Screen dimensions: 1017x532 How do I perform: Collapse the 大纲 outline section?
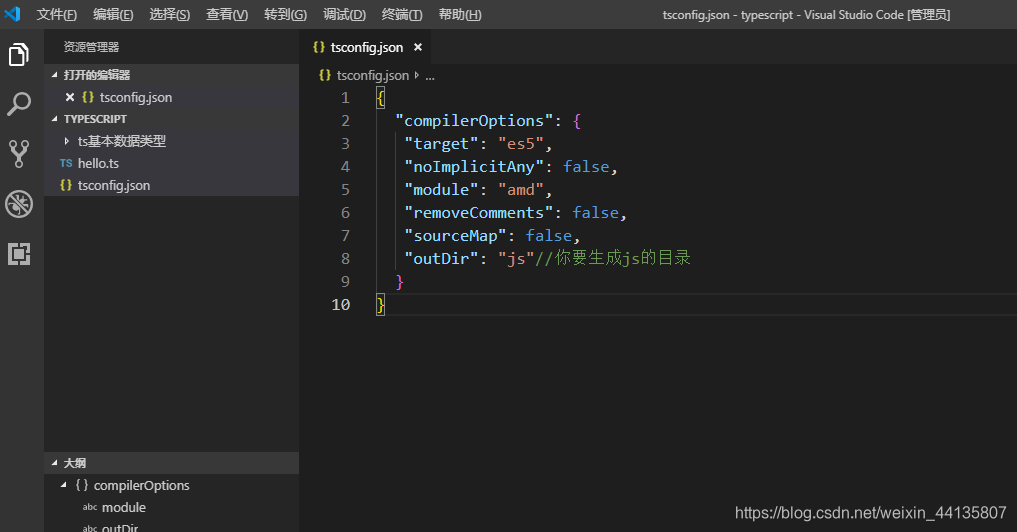click(x=54, y=463)
